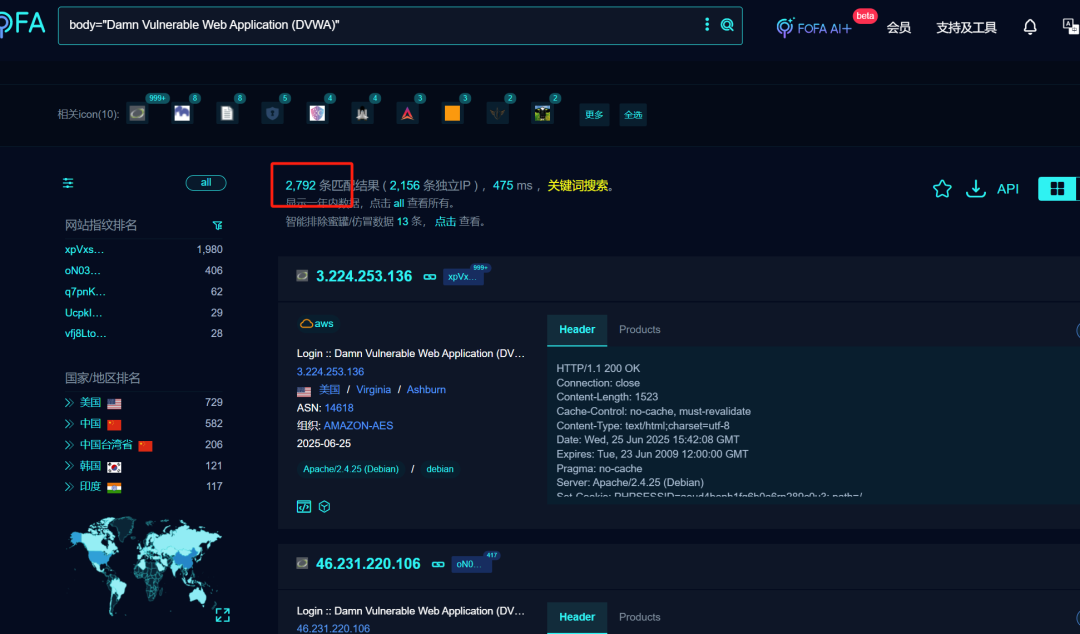This screenshot has width=1080, height=634.
Task: Click the 关键词搜索 link
Action: point(577,185)
